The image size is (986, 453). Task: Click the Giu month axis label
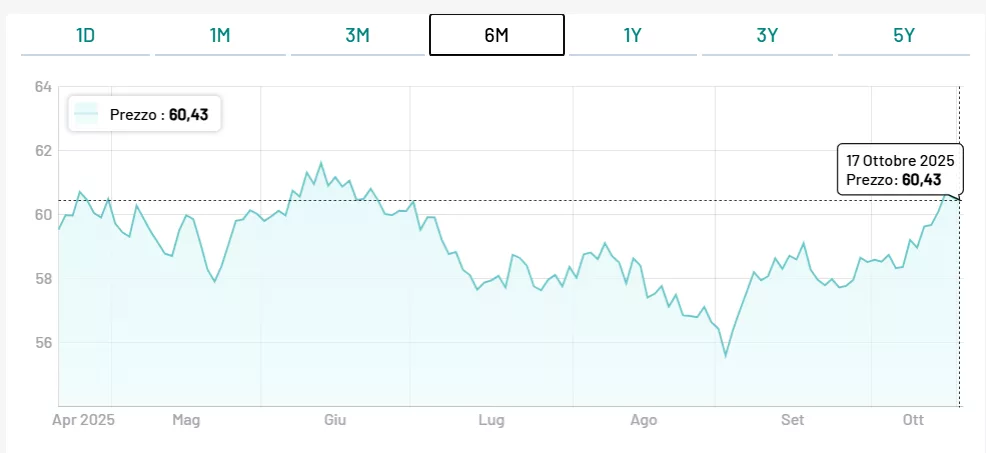point(335,420)
